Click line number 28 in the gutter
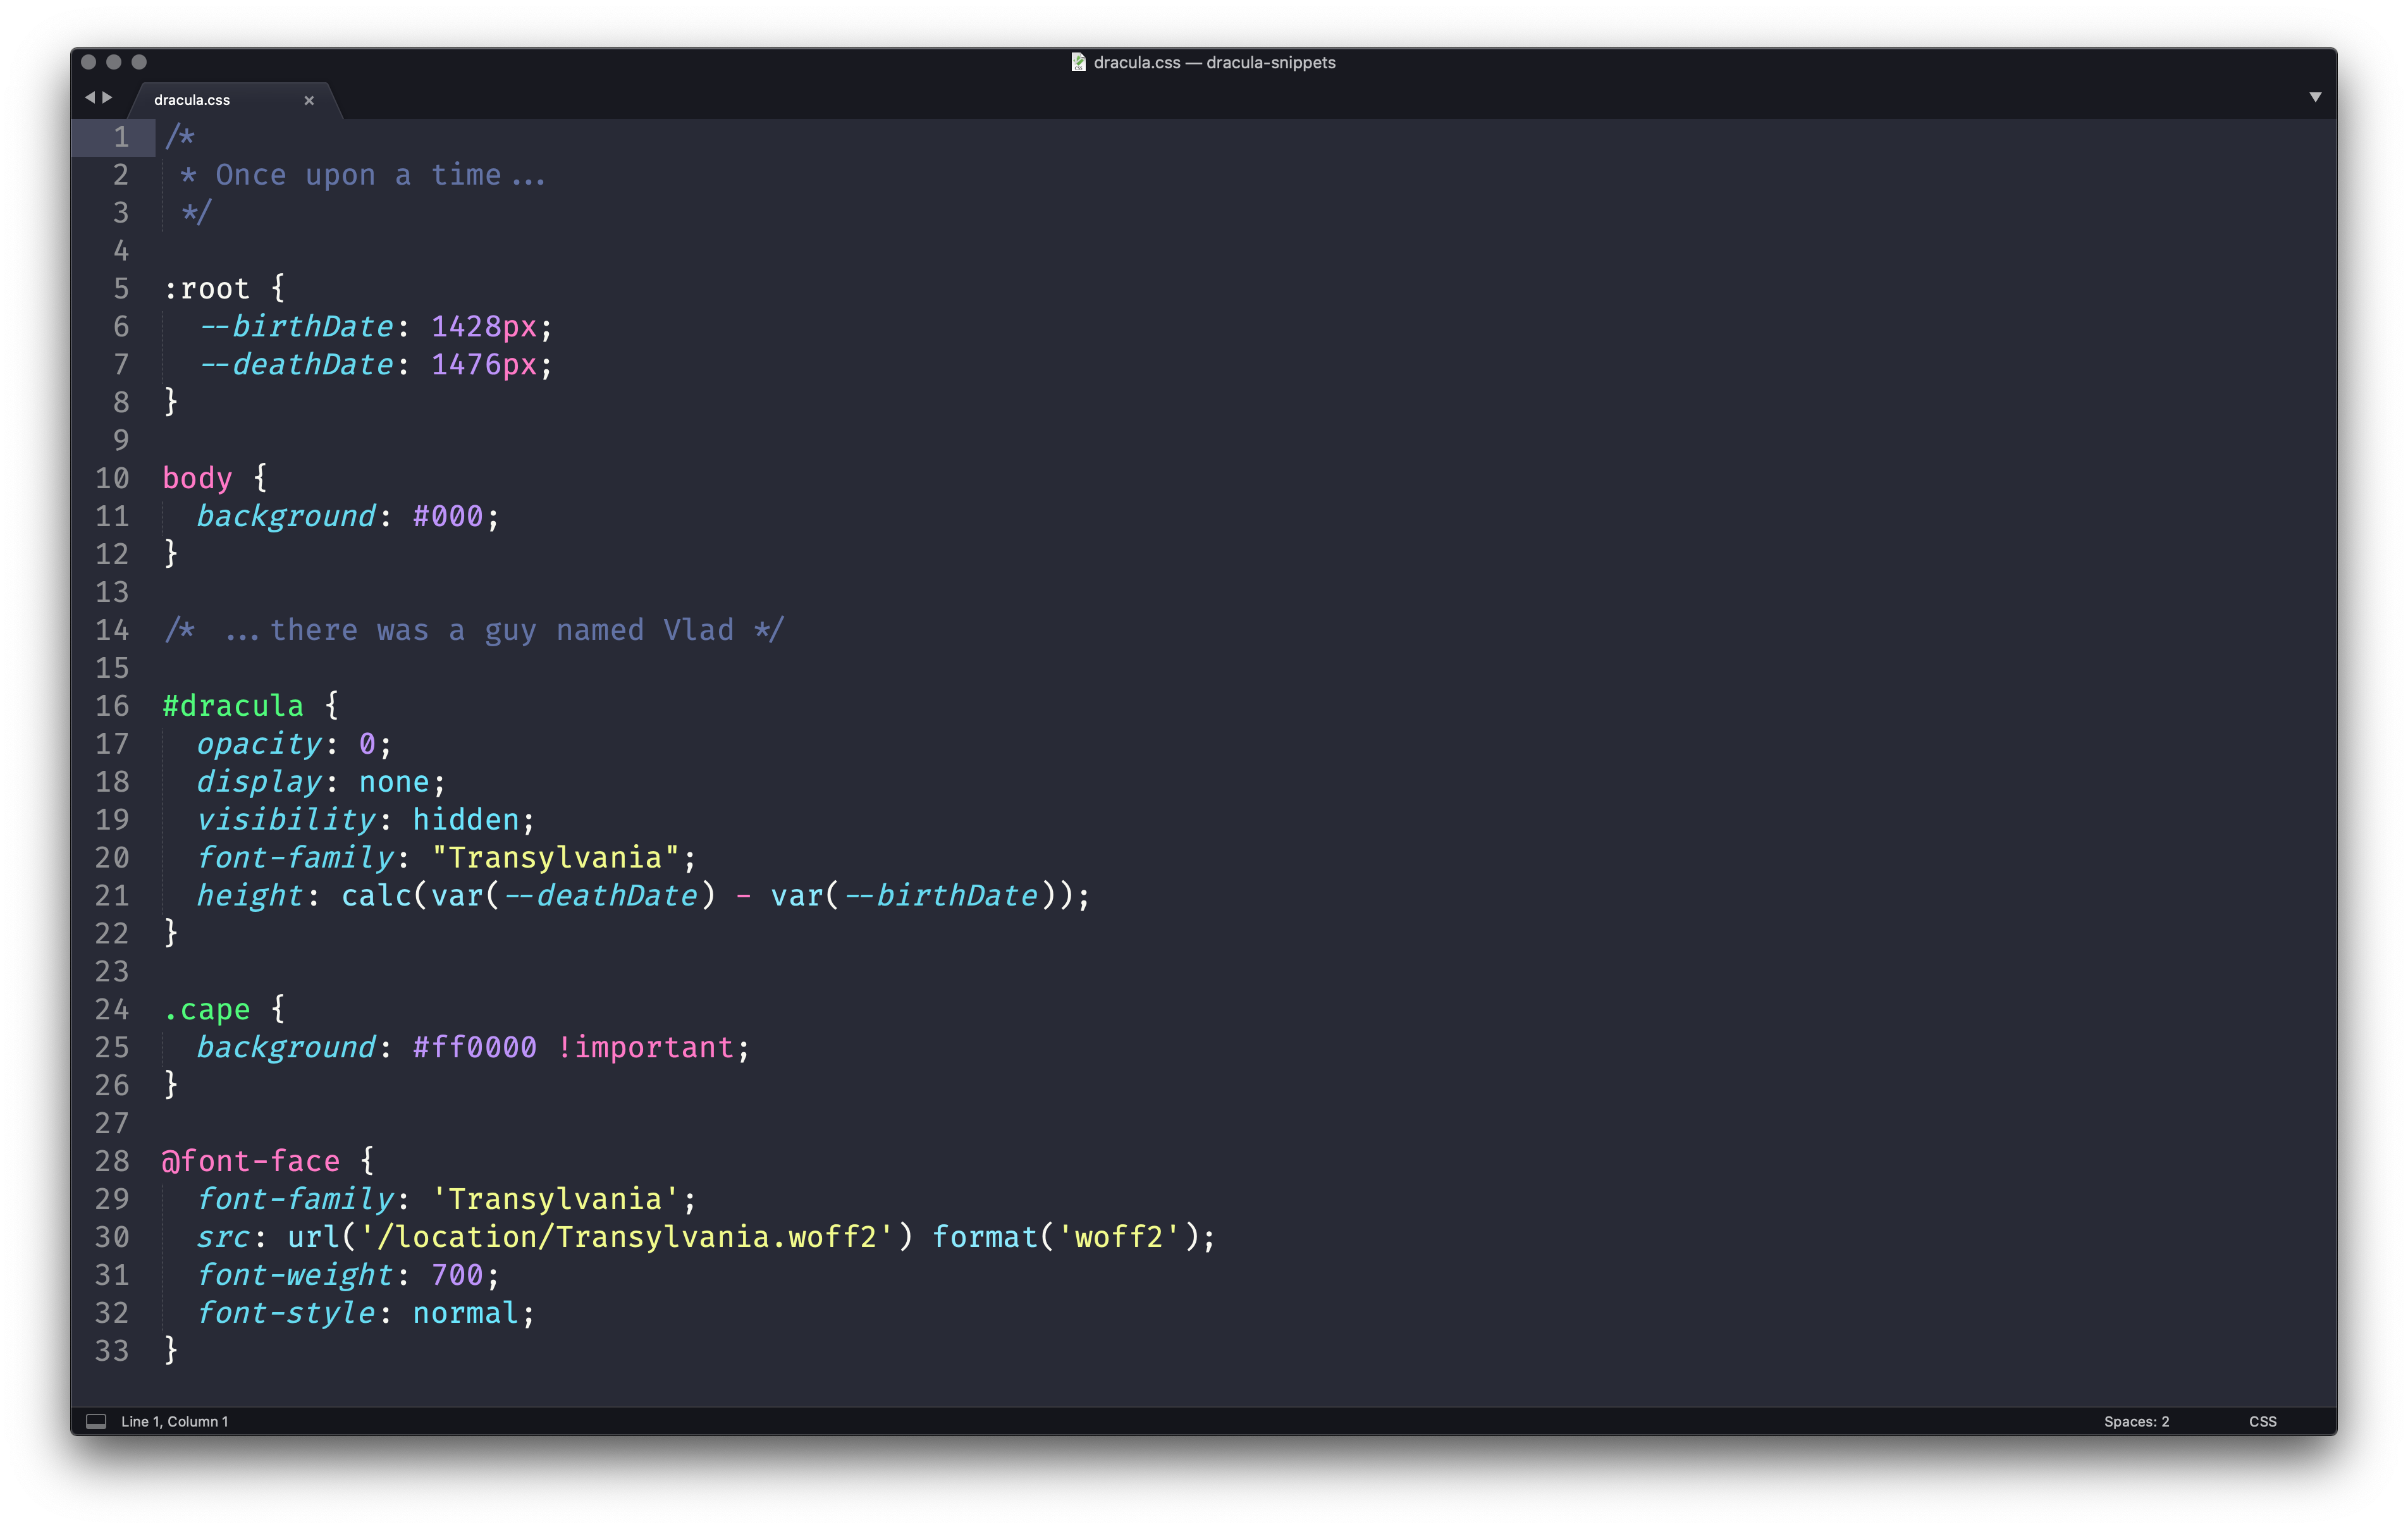Image resolution: width=2408 pixels, height=1529 pixels. coord(112,1161)
